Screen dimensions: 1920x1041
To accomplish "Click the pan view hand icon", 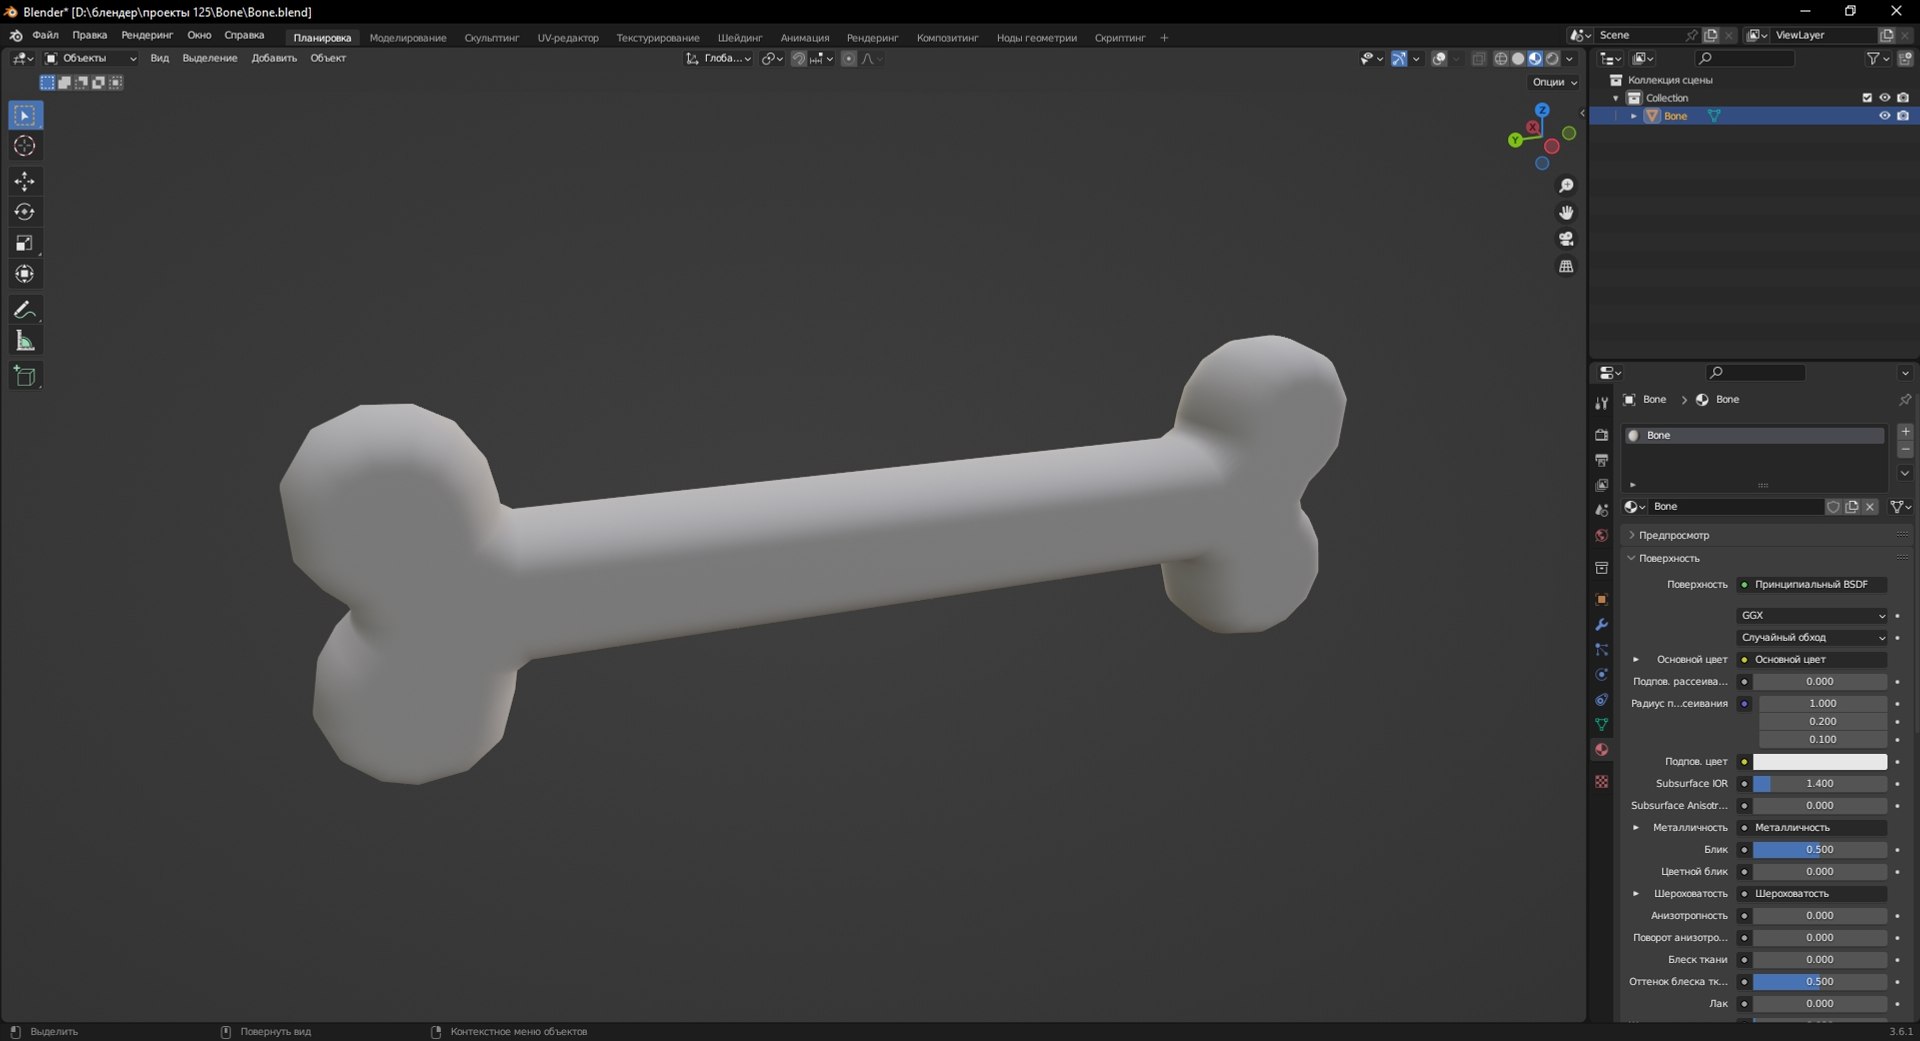I will (1566, 212).
